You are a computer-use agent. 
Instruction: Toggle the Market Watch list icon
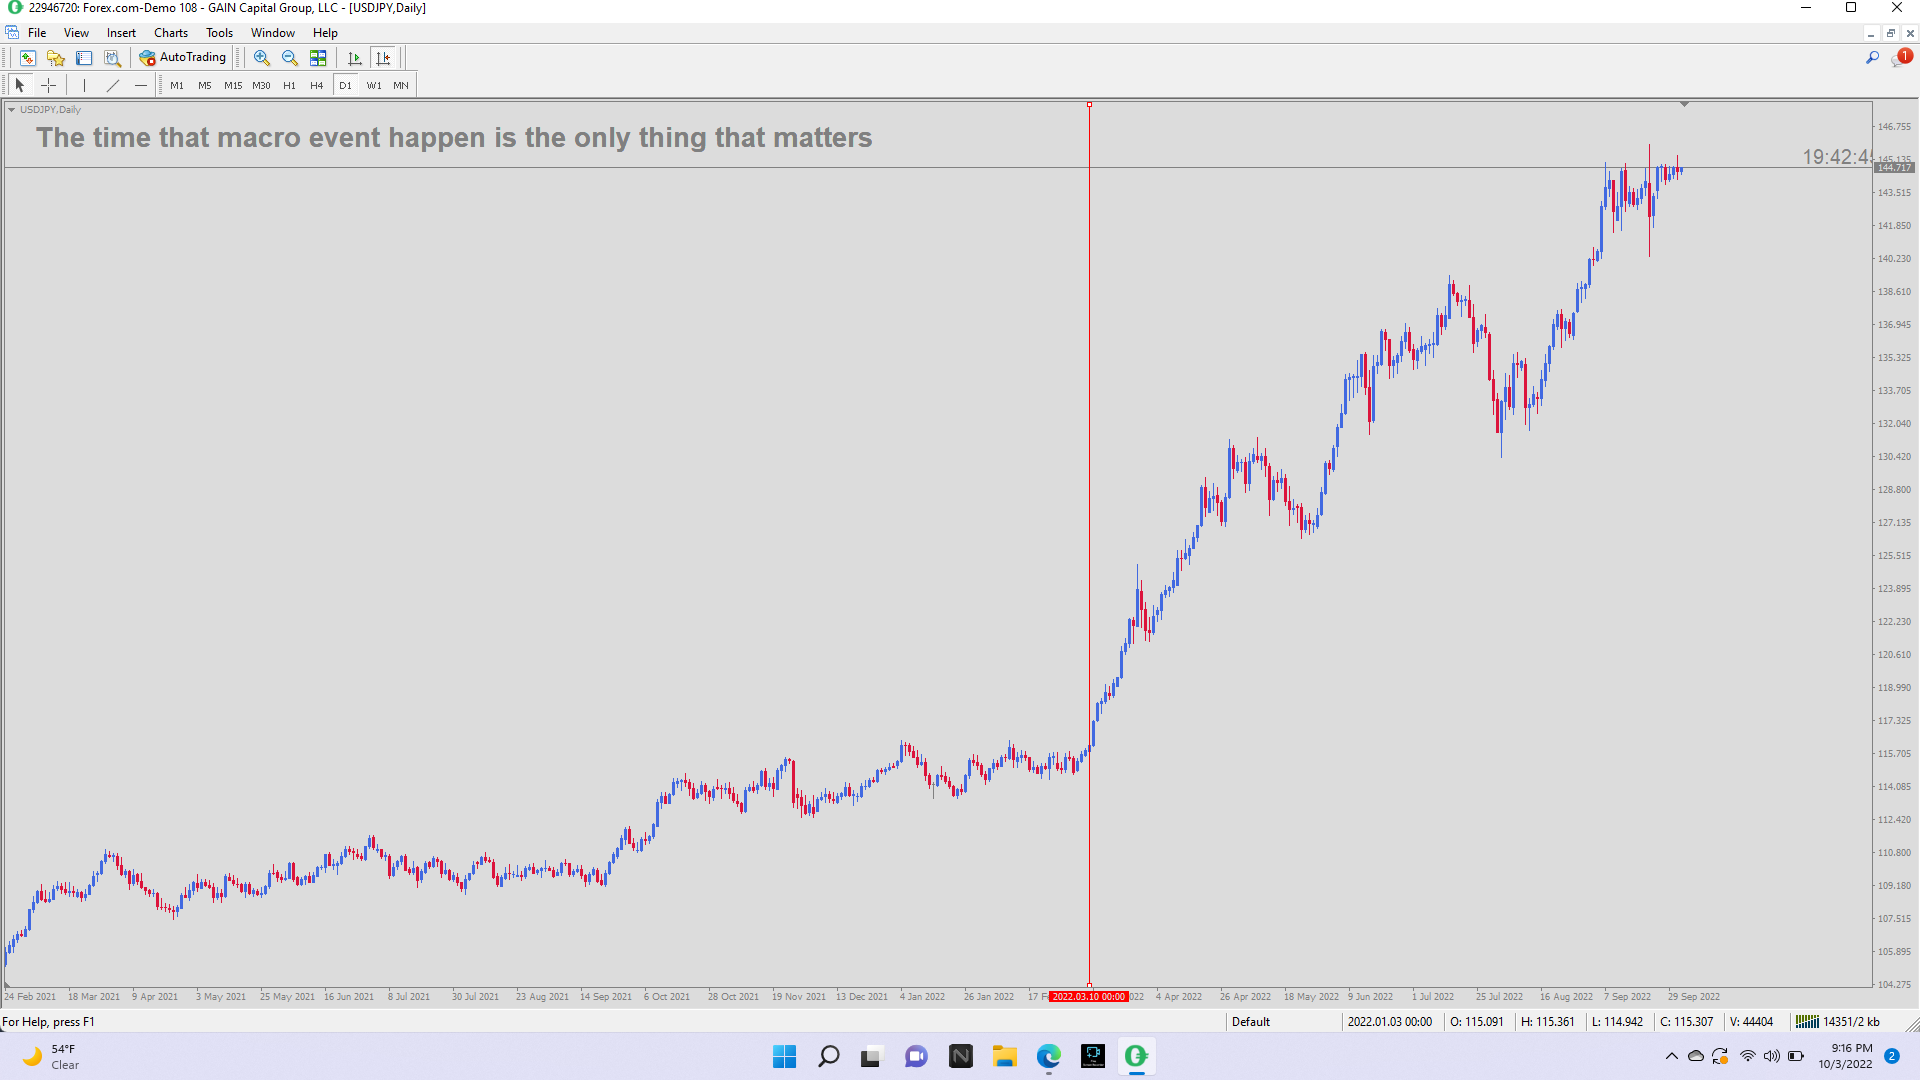[x=84, y=58]
